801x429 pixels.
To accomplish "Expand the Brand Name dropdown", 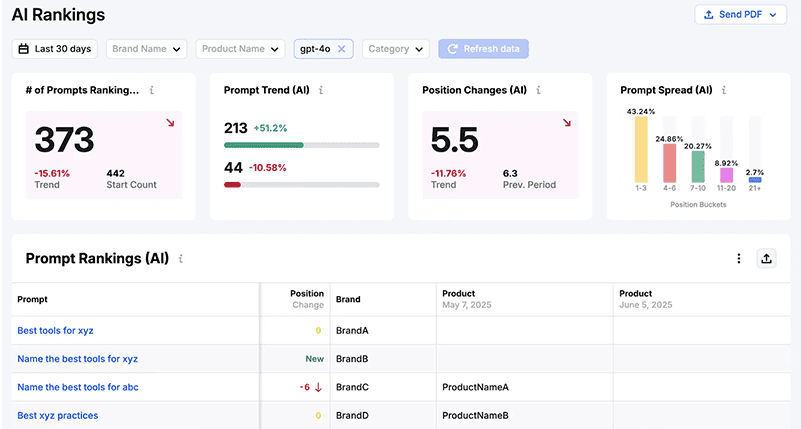I will (147, 49).
